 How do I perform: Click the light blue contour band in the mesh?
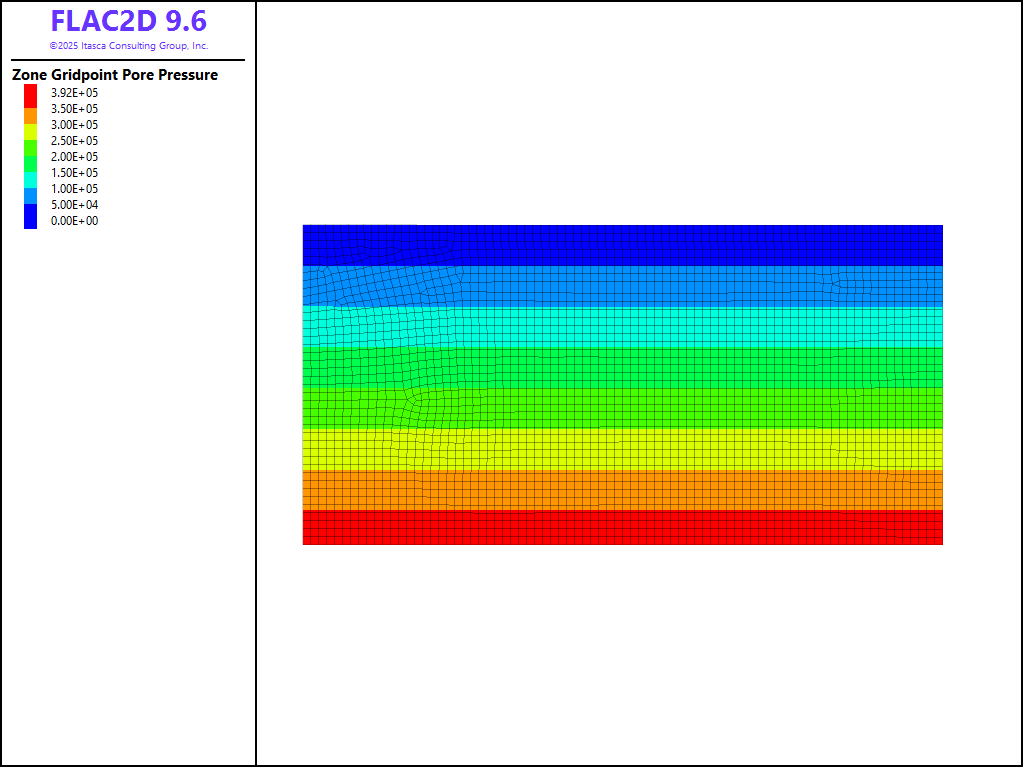(x=622, y=285)
